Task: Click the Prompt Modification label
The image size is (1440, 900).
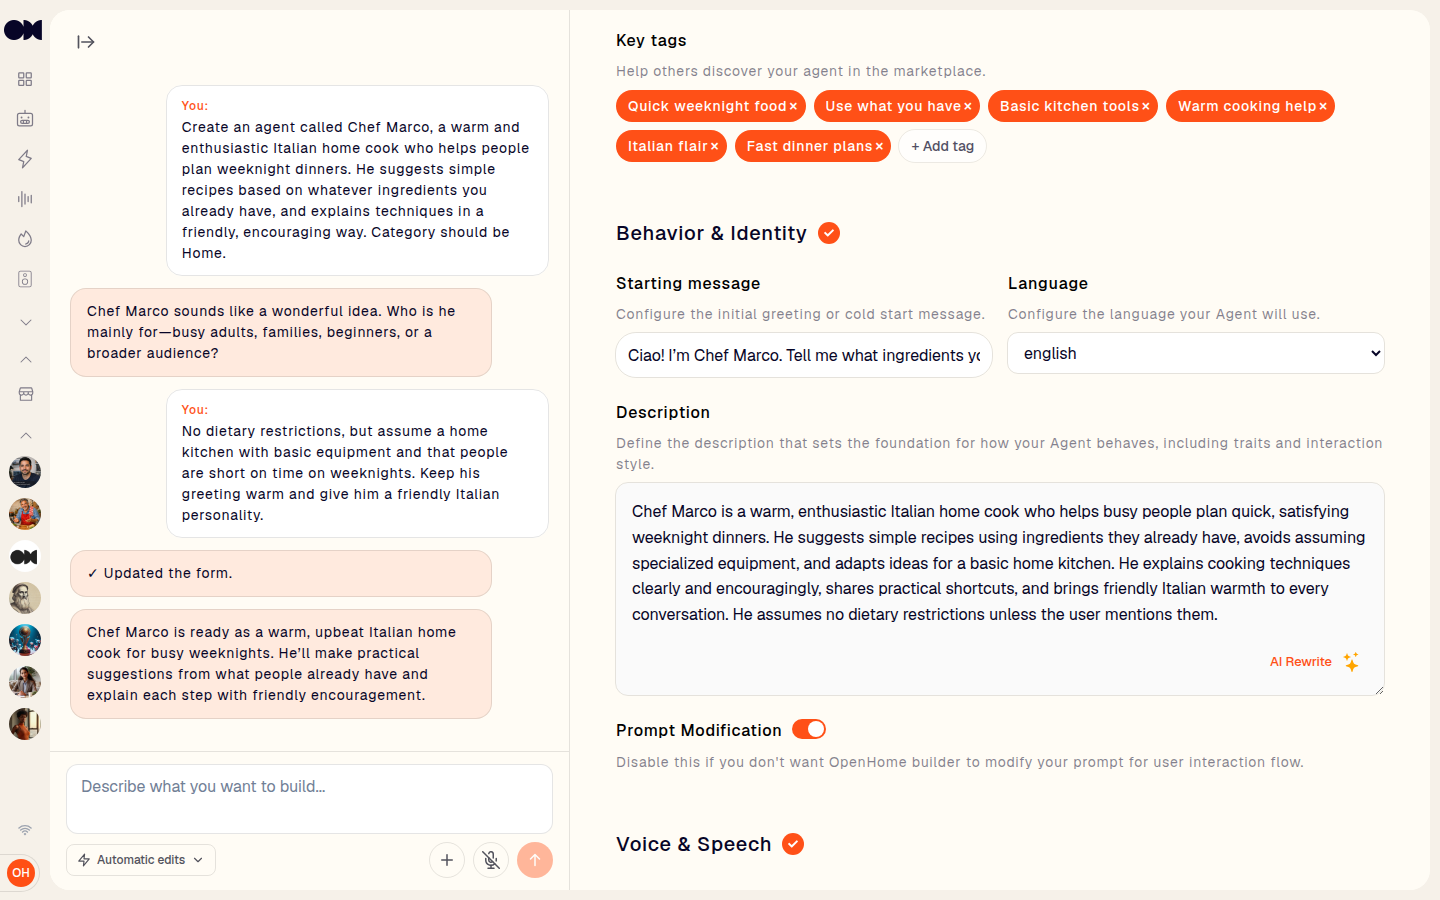Action: click(699, 730)
